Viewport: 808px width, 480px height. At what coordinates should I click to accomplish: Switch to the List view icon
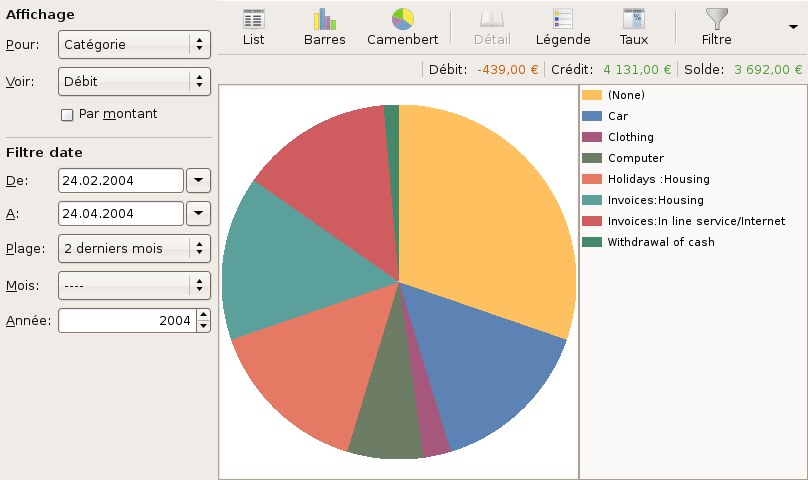(254, 20)
